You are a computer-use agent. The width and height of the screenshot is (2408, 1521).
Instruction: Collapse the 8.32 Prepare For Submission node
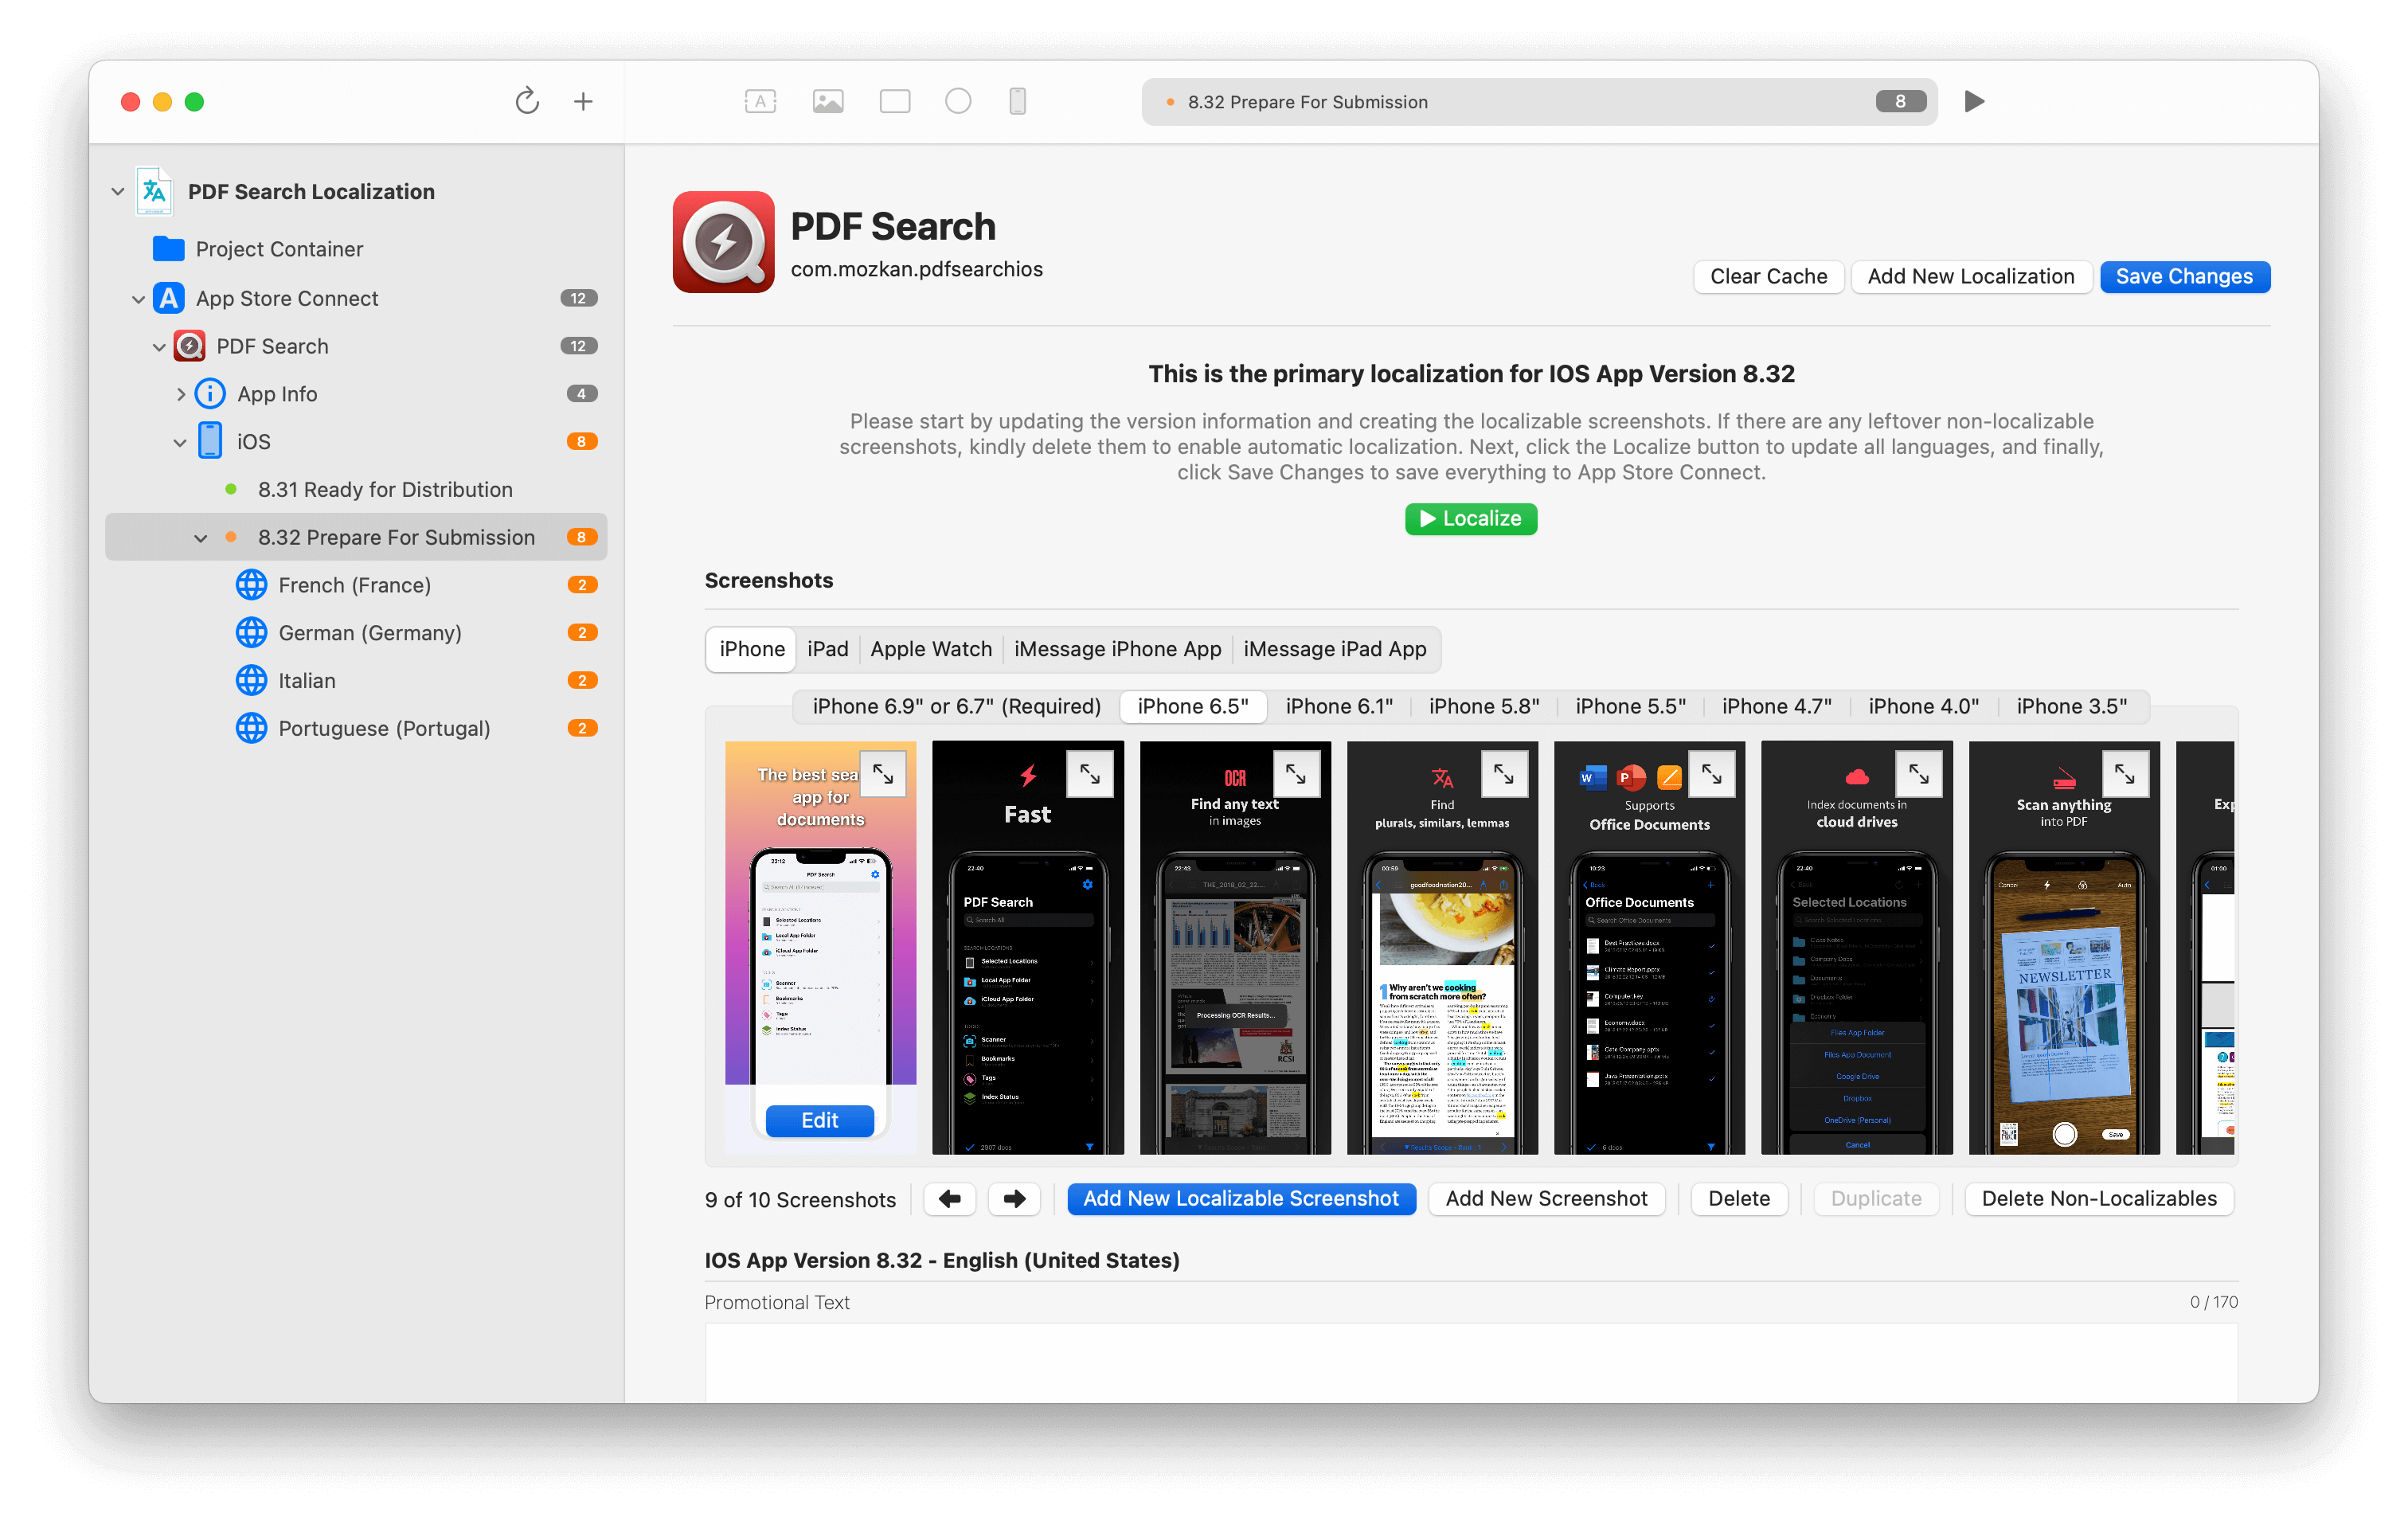pos(201,538)
